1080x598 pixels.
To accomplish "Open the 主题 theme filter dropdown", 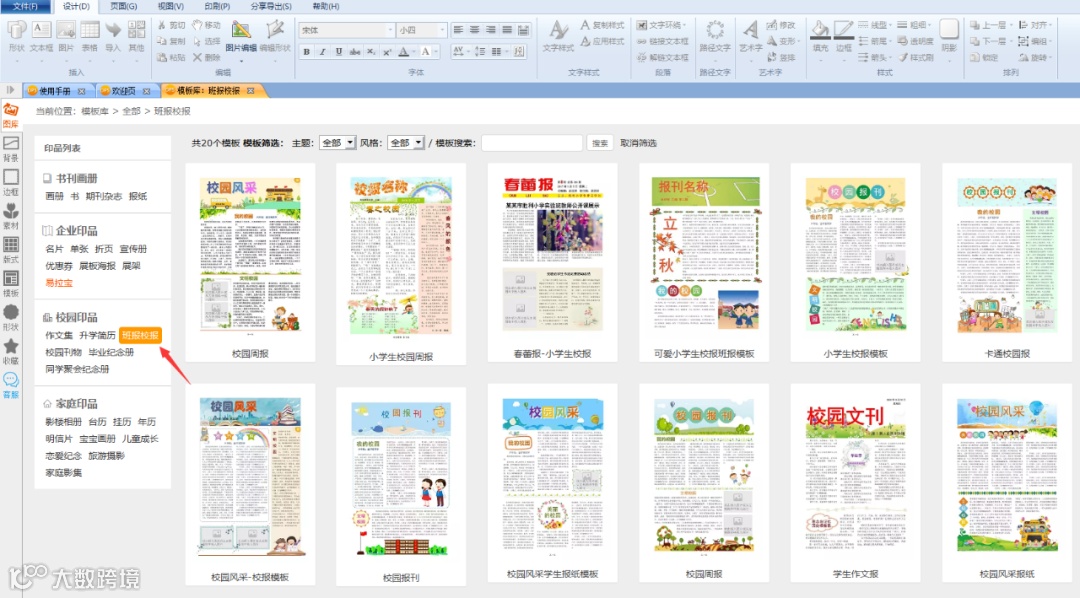I will [x=338, y=143].
